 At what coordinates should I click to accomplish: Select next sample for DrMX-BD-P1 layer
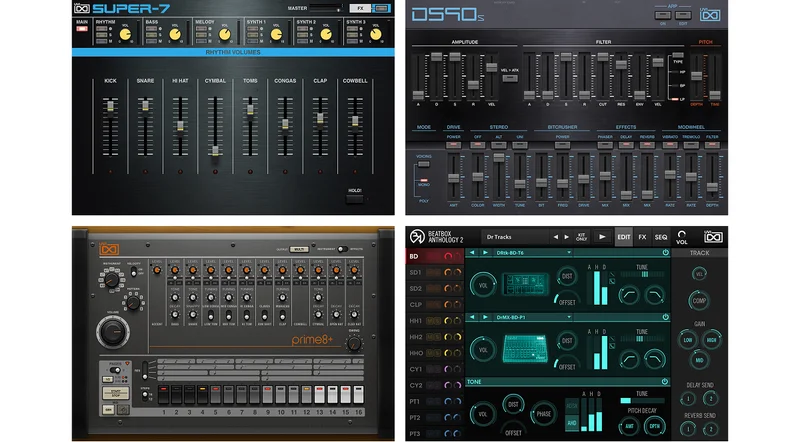(485, 317)
